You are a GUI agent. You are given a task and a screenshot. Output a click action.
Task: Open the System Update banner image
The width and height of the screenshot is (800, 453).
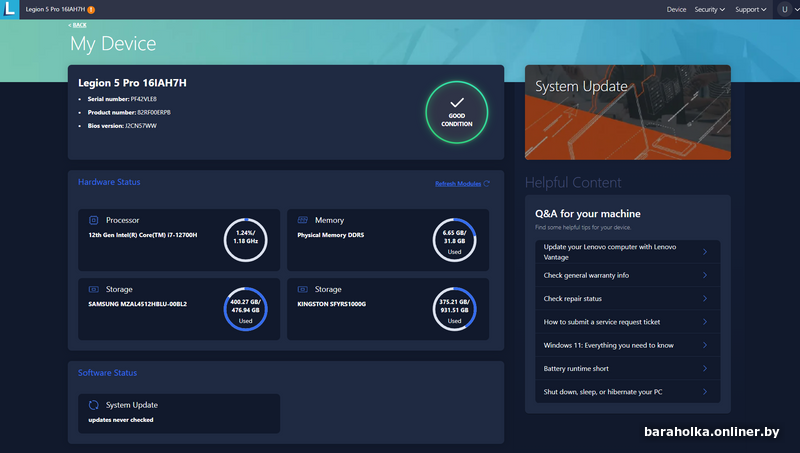tap(628, 112)
